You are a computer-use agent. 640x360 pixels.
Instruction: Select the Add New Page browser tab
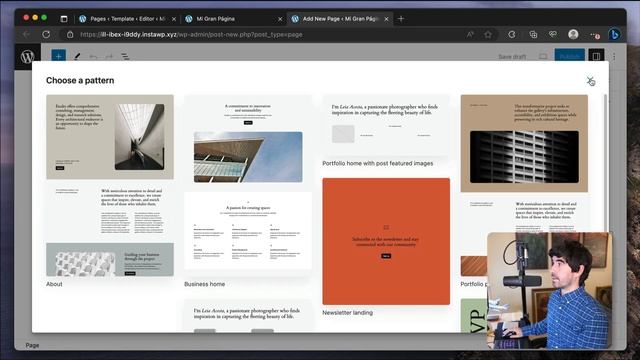[x=340, y=19]
